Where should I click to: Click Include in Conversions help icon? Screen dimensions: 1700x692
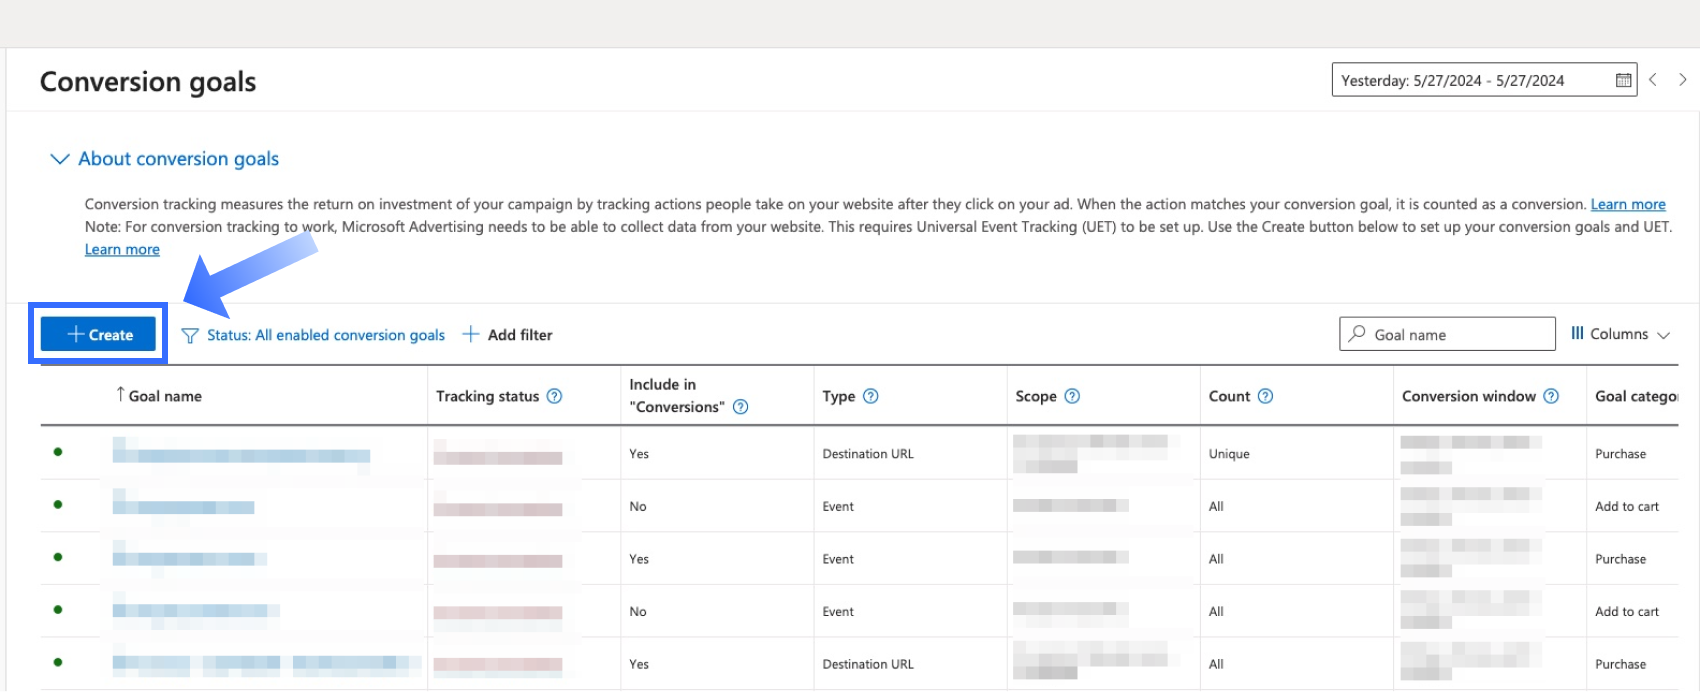(741, 407)
